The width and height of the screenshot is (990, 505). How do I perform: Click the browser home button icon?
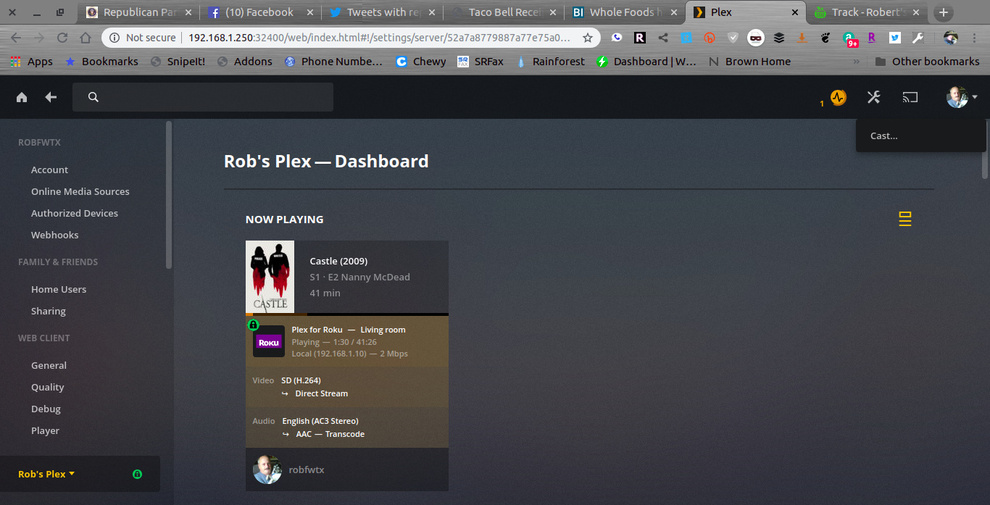85,37
